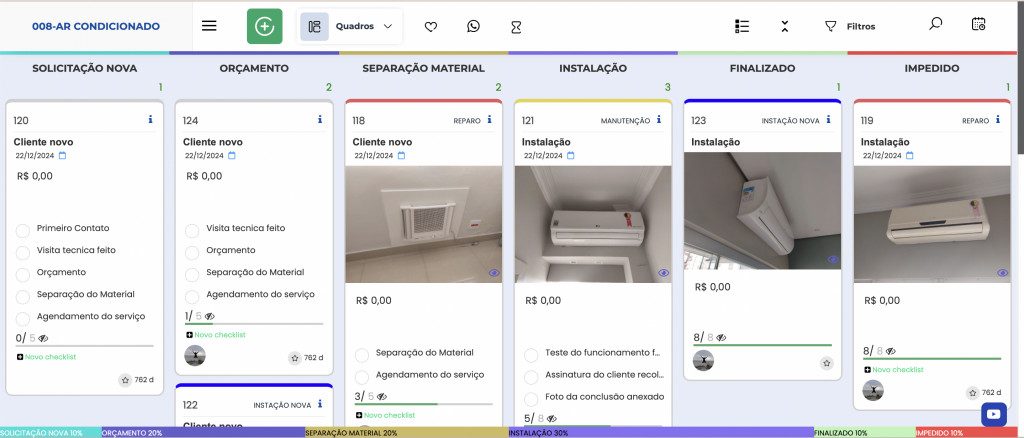Check 'Visita tecnica feito' on card 124
The image size is (1024, 438).
point(192,229)
